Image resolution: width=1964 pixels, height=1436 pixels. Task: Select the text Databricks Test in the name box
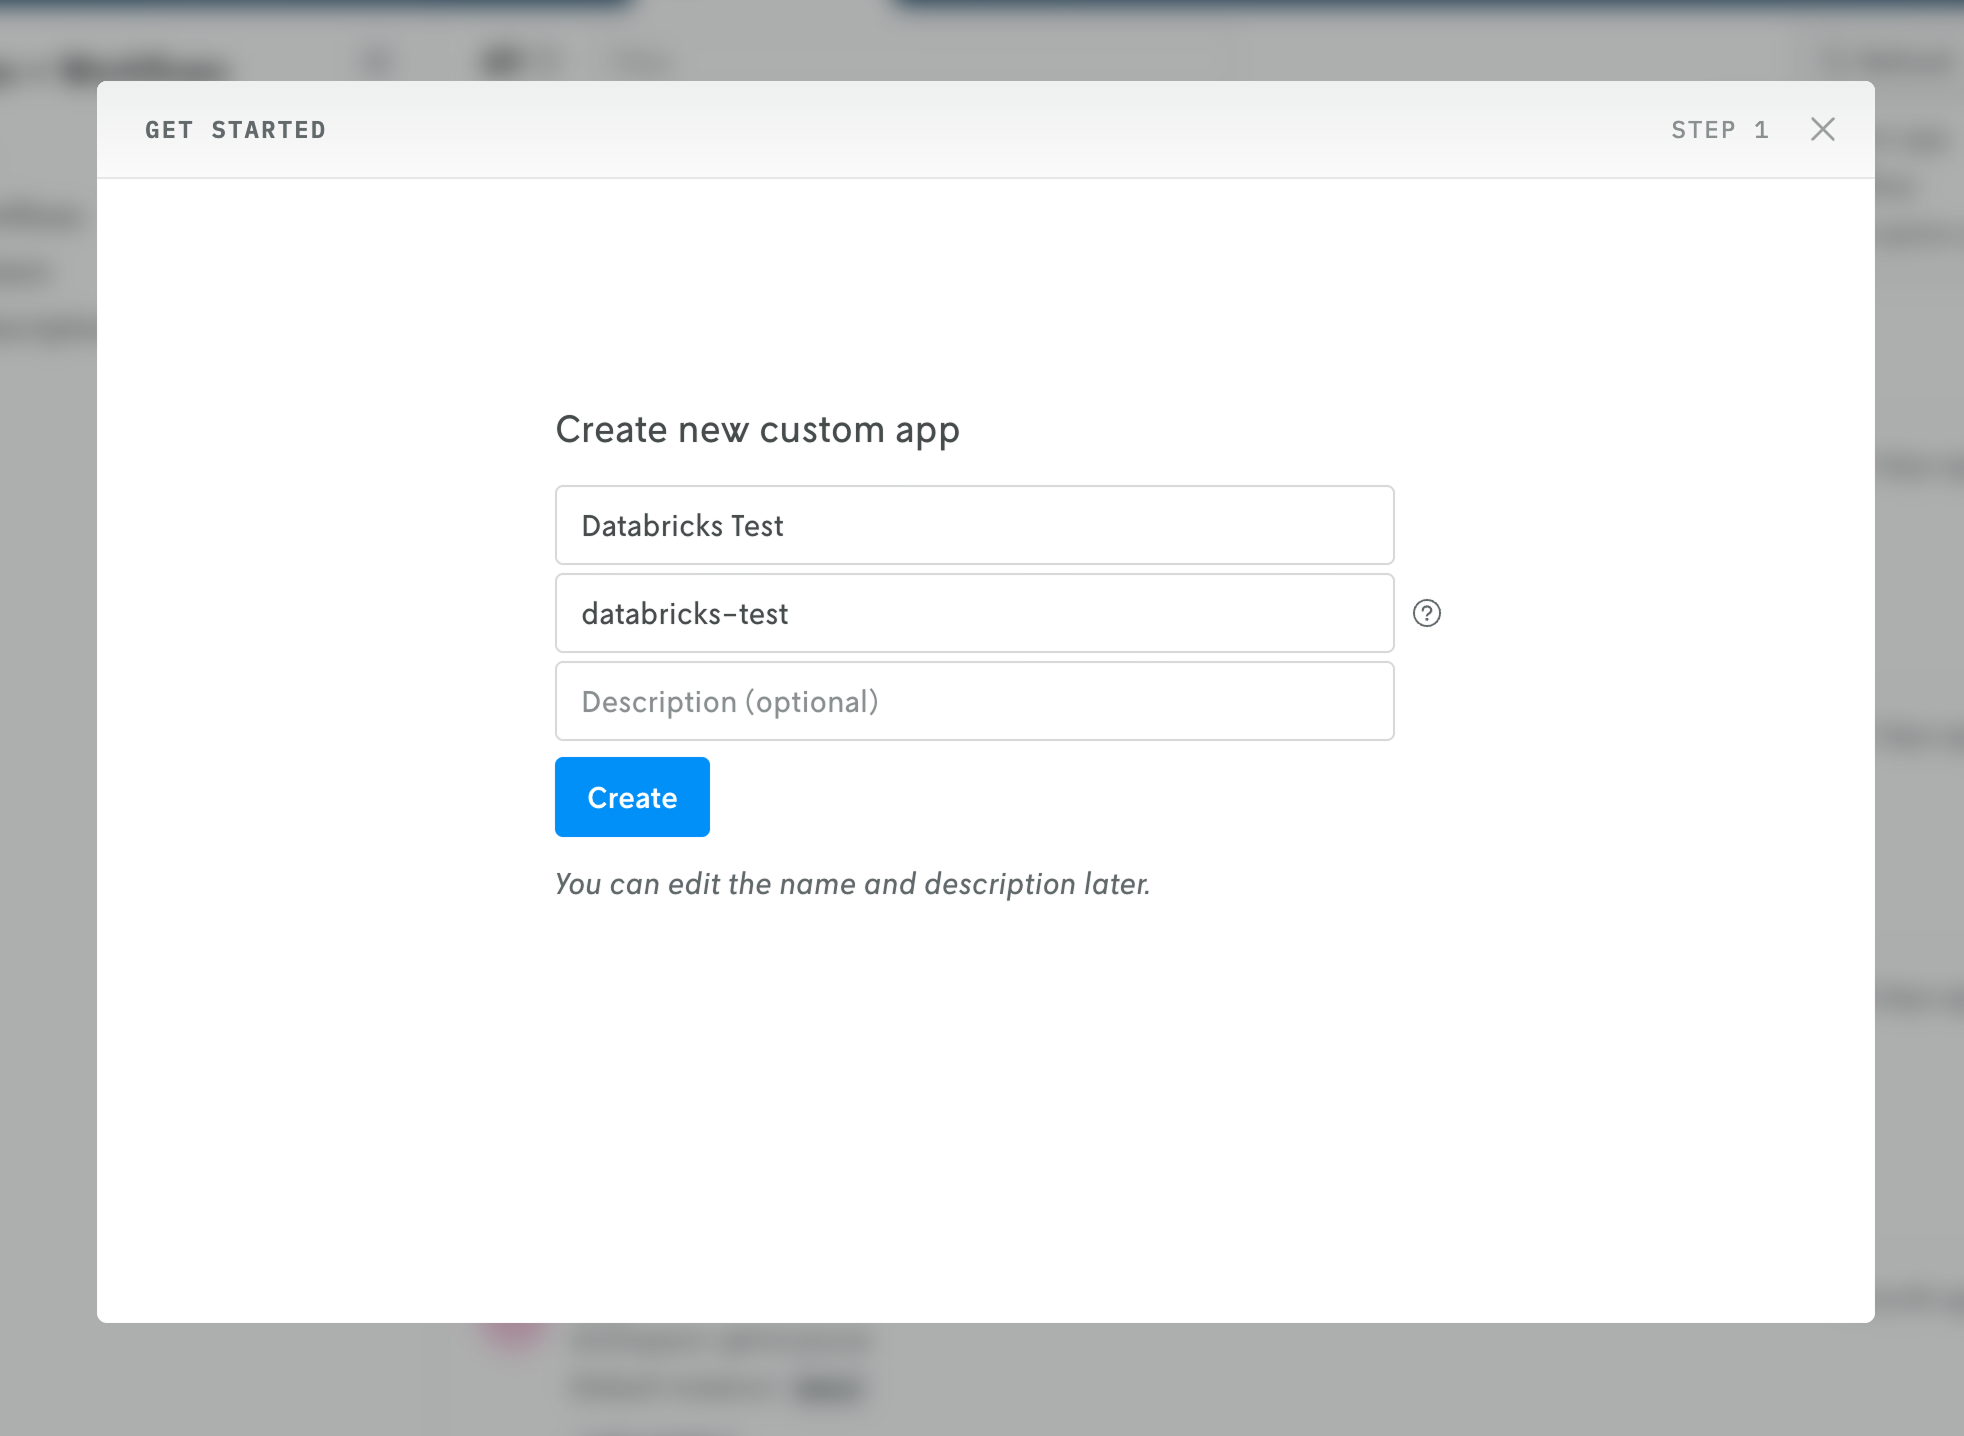click(683, 524)
